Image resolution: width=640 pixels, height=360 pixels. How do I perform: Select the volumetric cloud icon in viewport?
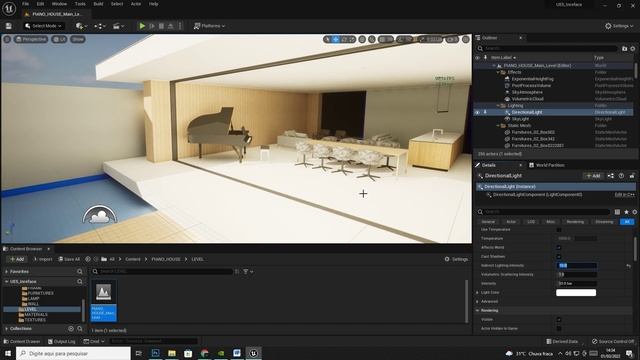[x=100, y=215]
